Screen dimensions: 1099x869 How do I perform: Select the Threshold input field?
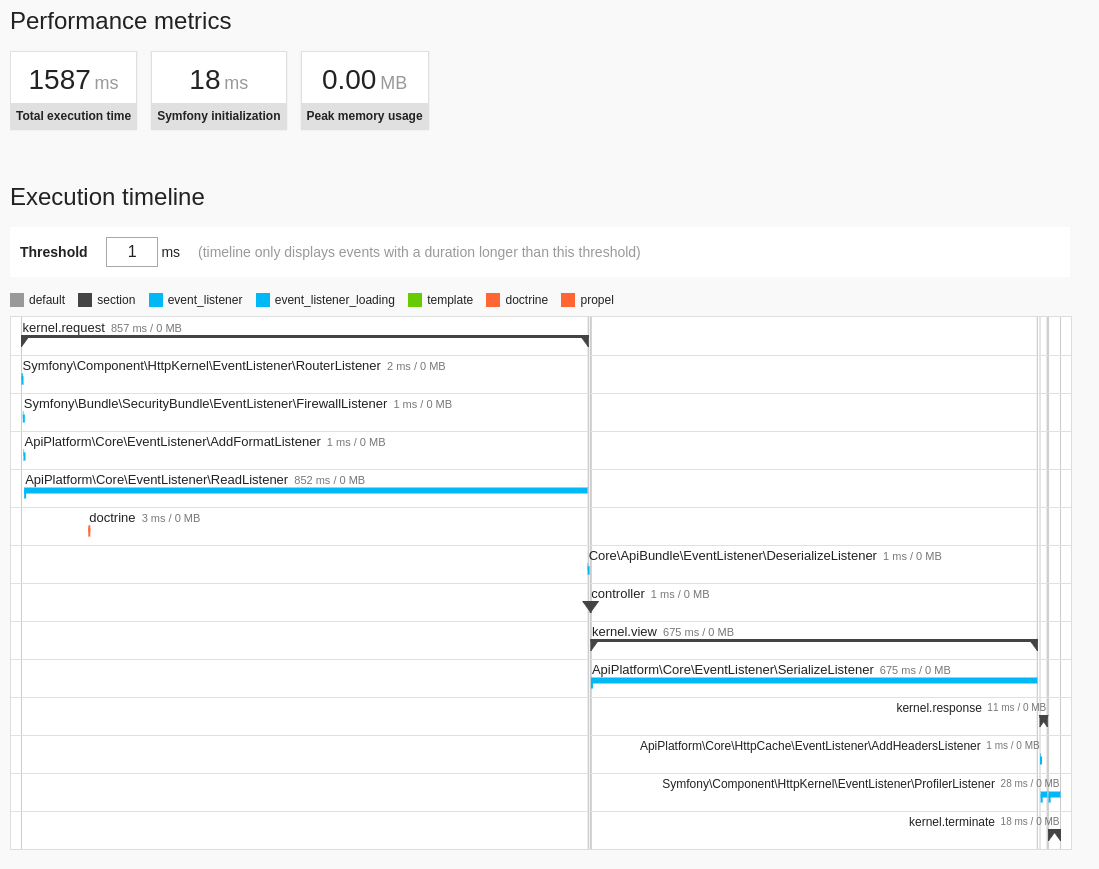(x=131, y=252)
